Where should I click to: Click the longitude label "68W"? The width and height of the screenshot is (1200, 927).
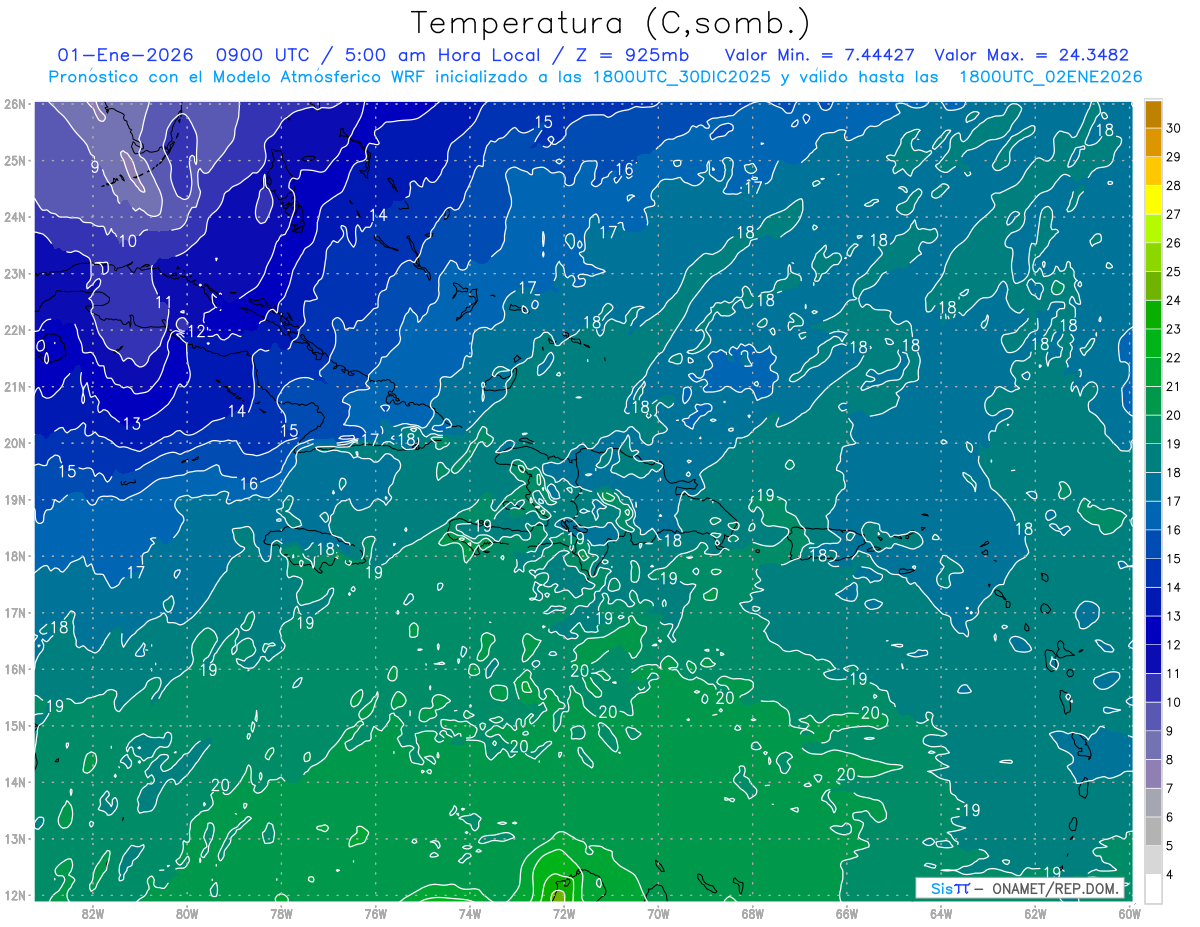tap(752, 913)
